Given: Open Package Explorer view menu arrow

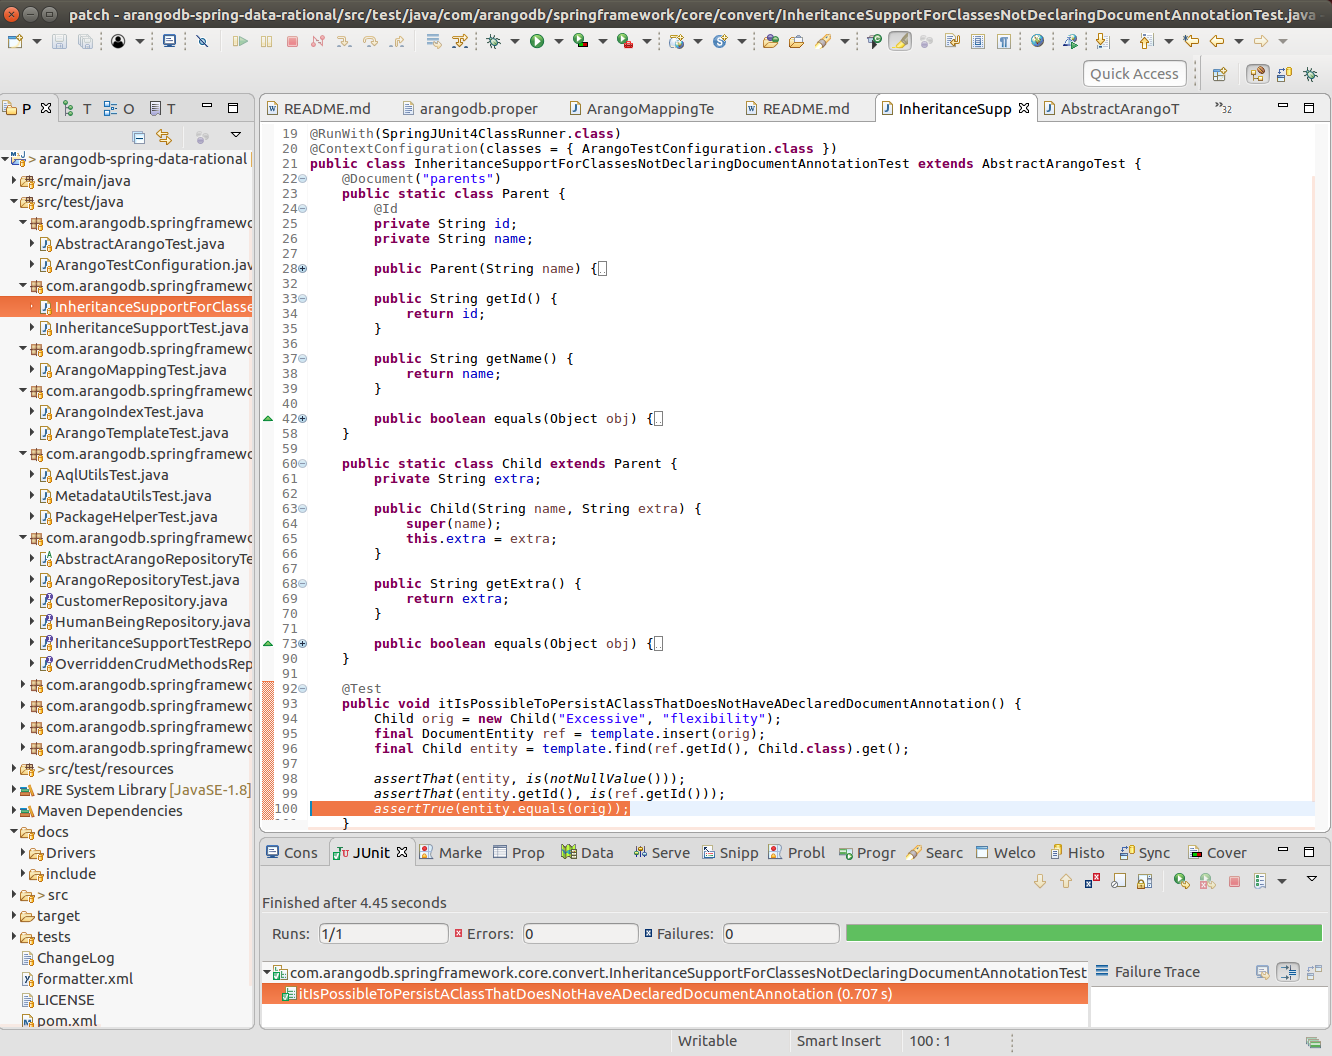Looking at the screenshot, I should click(236, 135).
